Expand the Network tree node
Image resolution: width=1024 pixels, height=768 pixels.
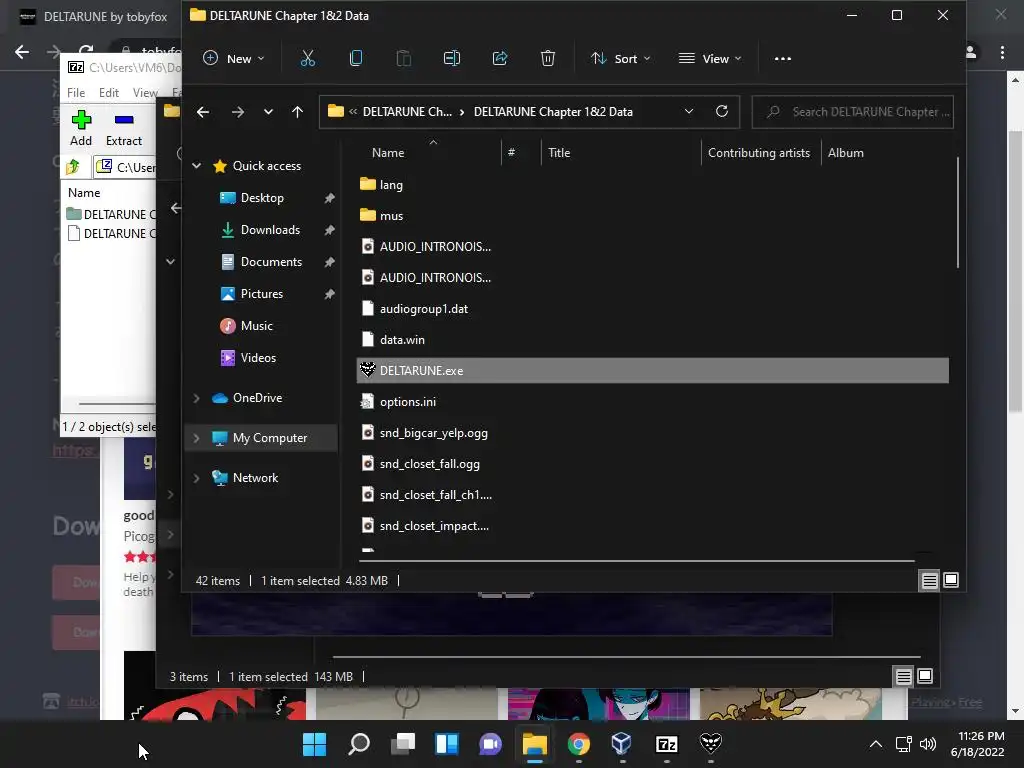(x=196, y=477)
